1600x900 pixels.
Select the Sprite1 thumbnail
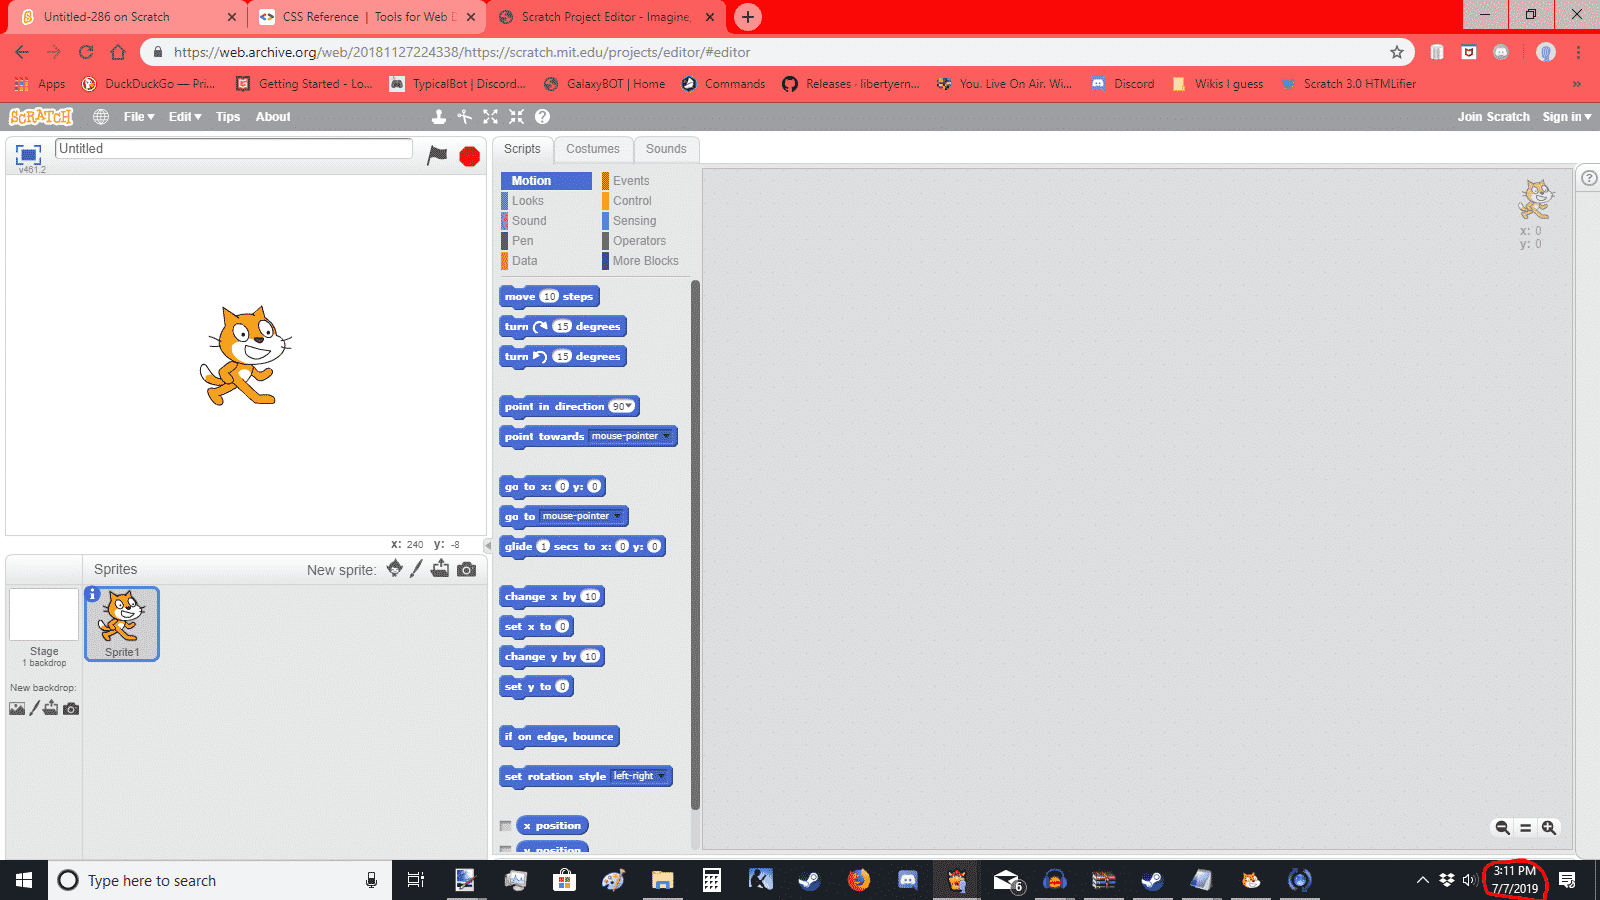(x=122, y=624)
